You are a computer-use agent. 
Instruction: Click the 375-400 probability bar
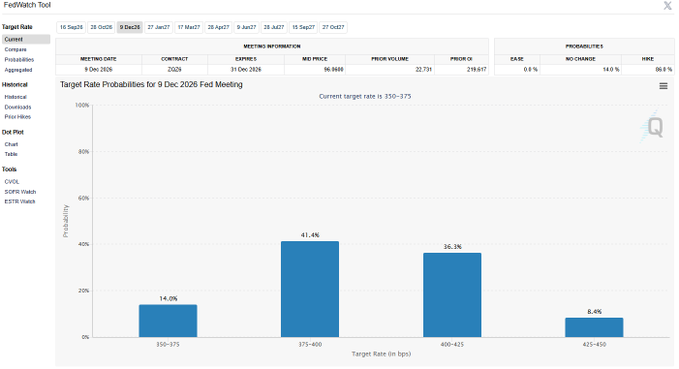310,289
